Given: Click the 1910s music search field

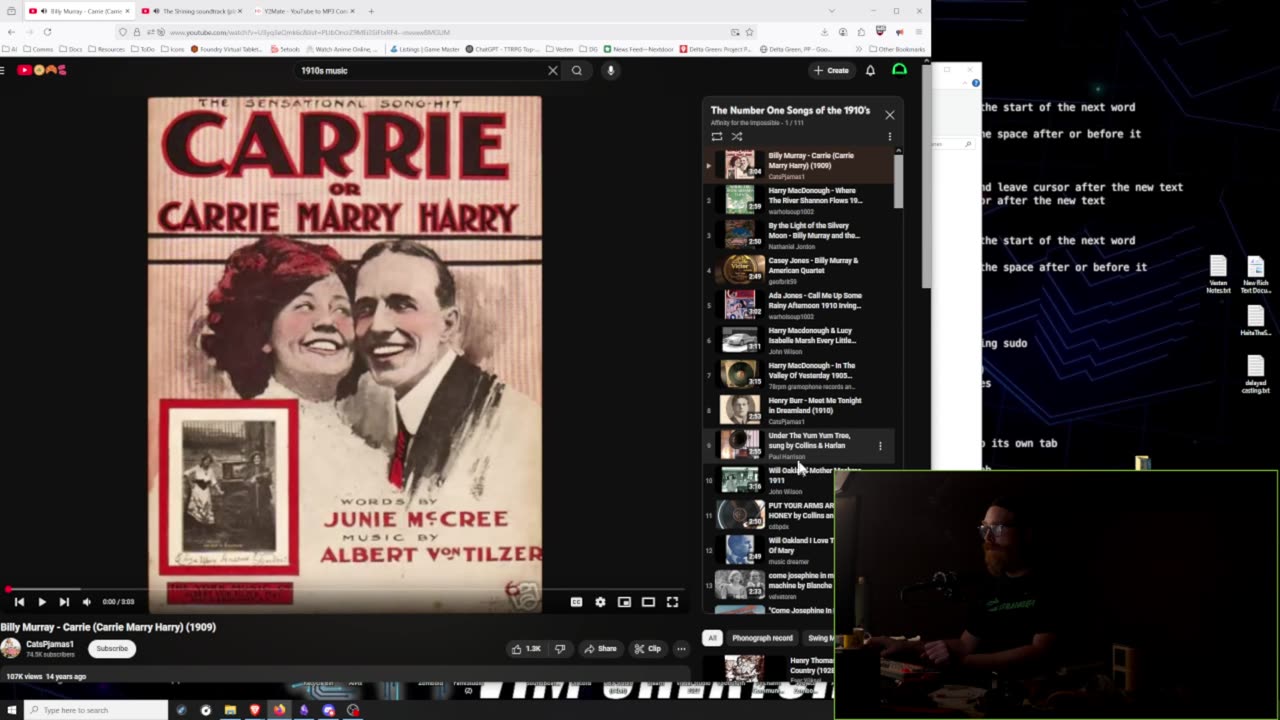Looking at the screenshot, I should (420, 71).
